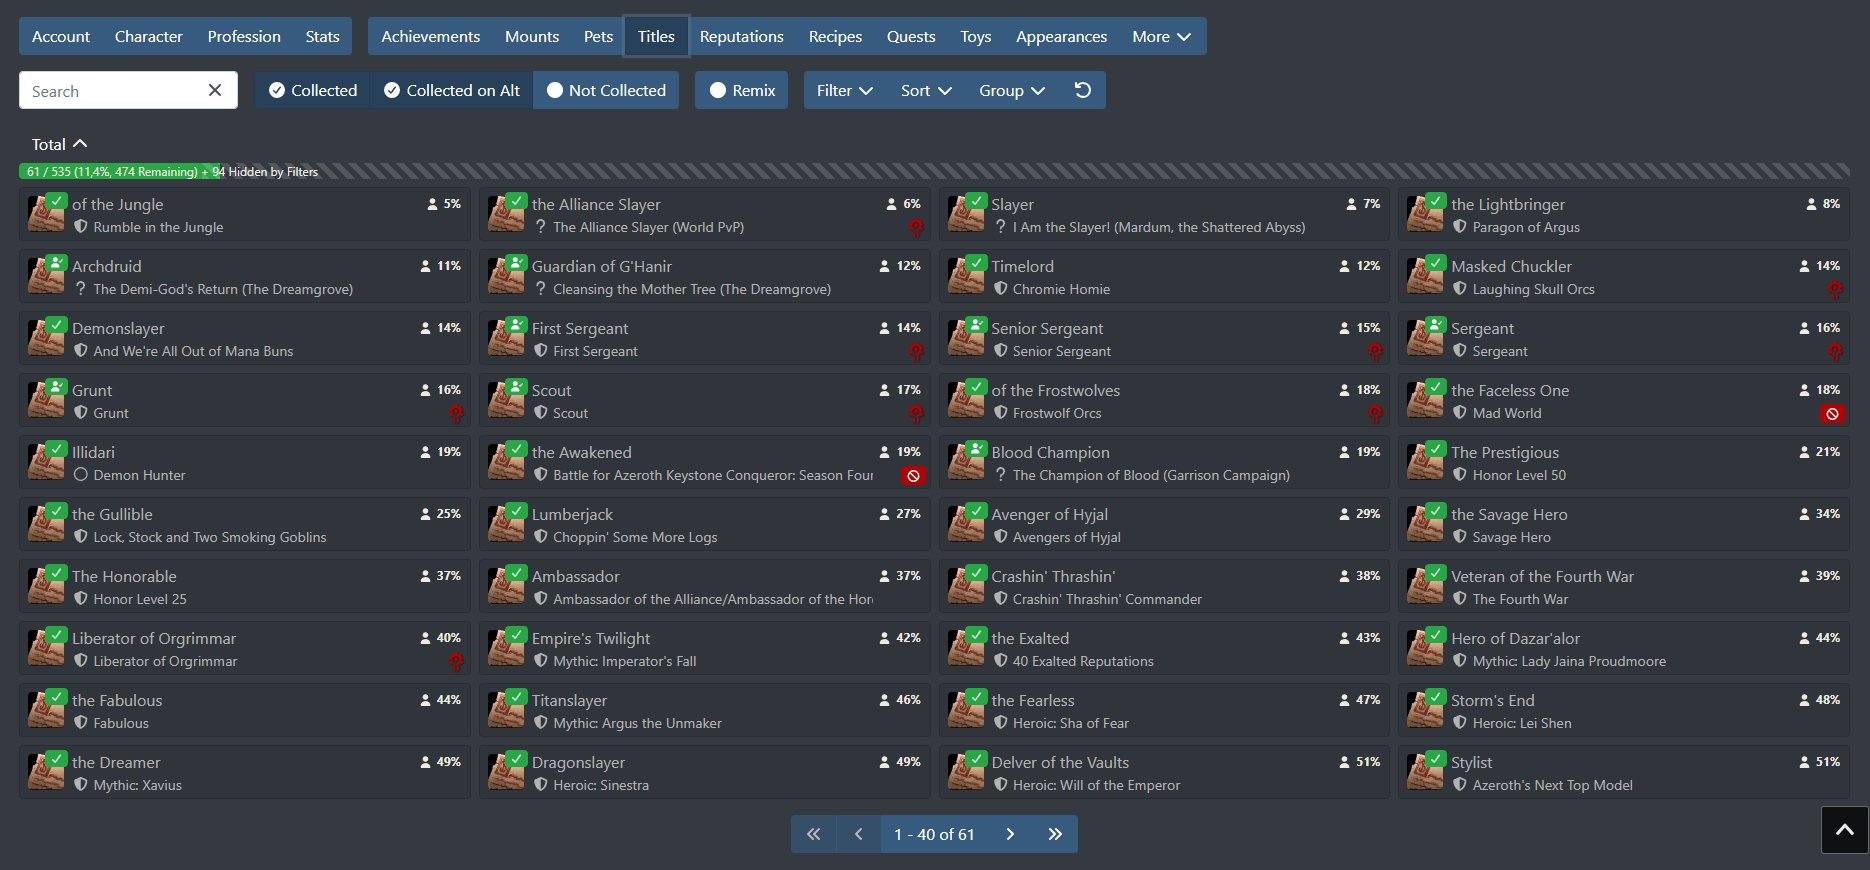Clear the search field with the X
This screenshot has width=1870, height=870.
215,90
